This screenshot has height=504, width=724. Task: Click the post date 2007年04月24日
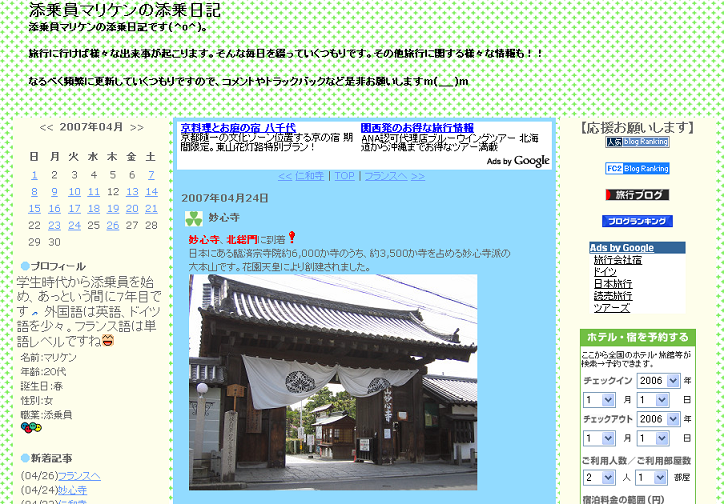pos(225,198)
